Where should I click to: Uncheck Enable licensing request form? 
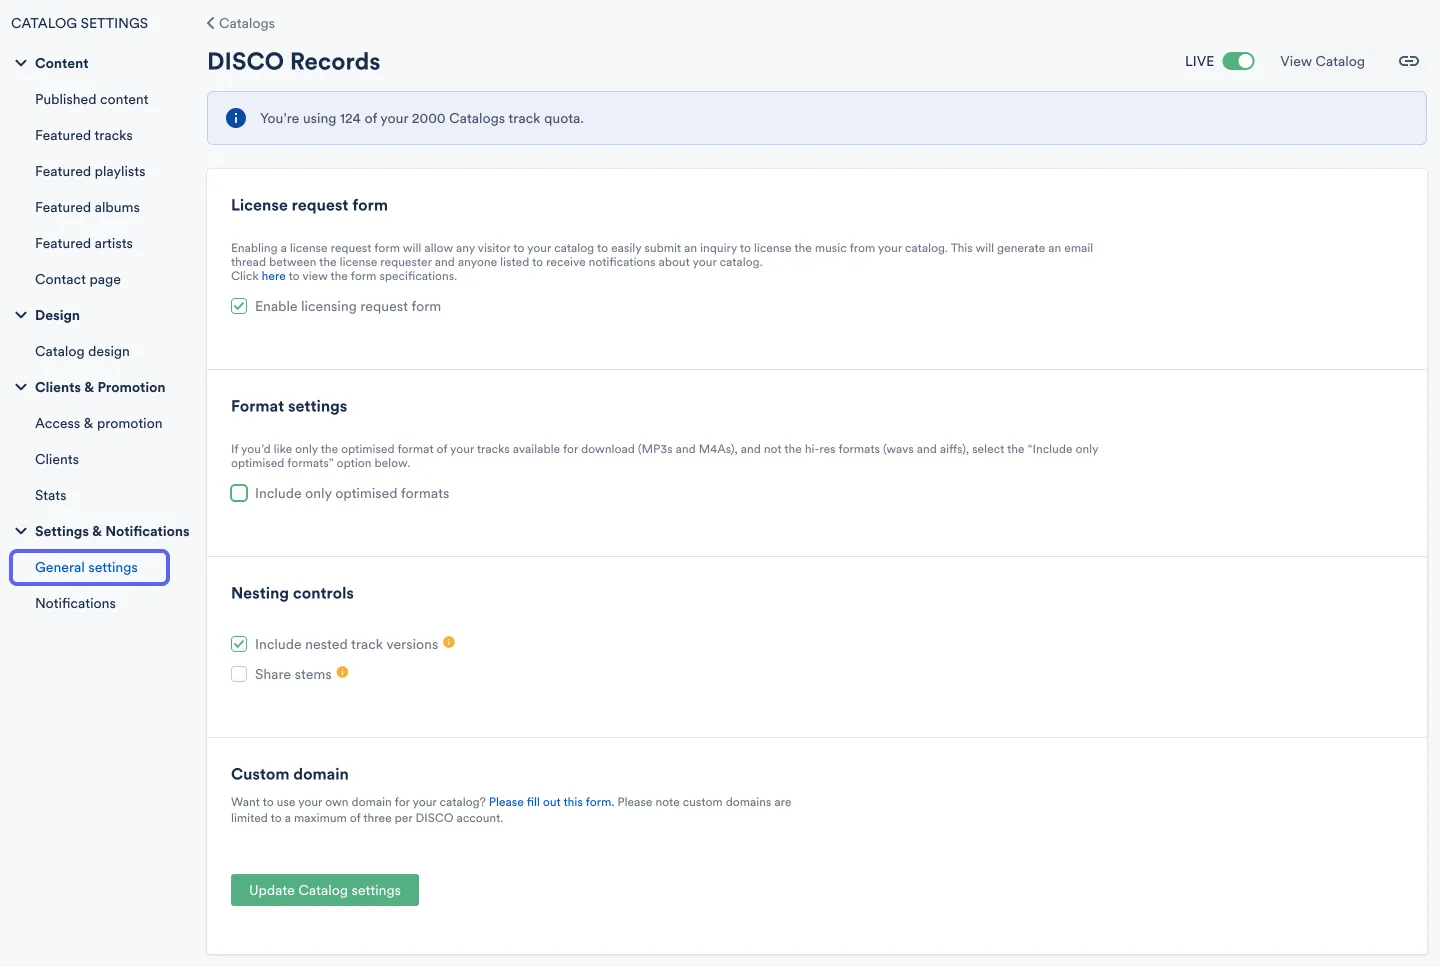pyautogui.click(x=239, y=306)
